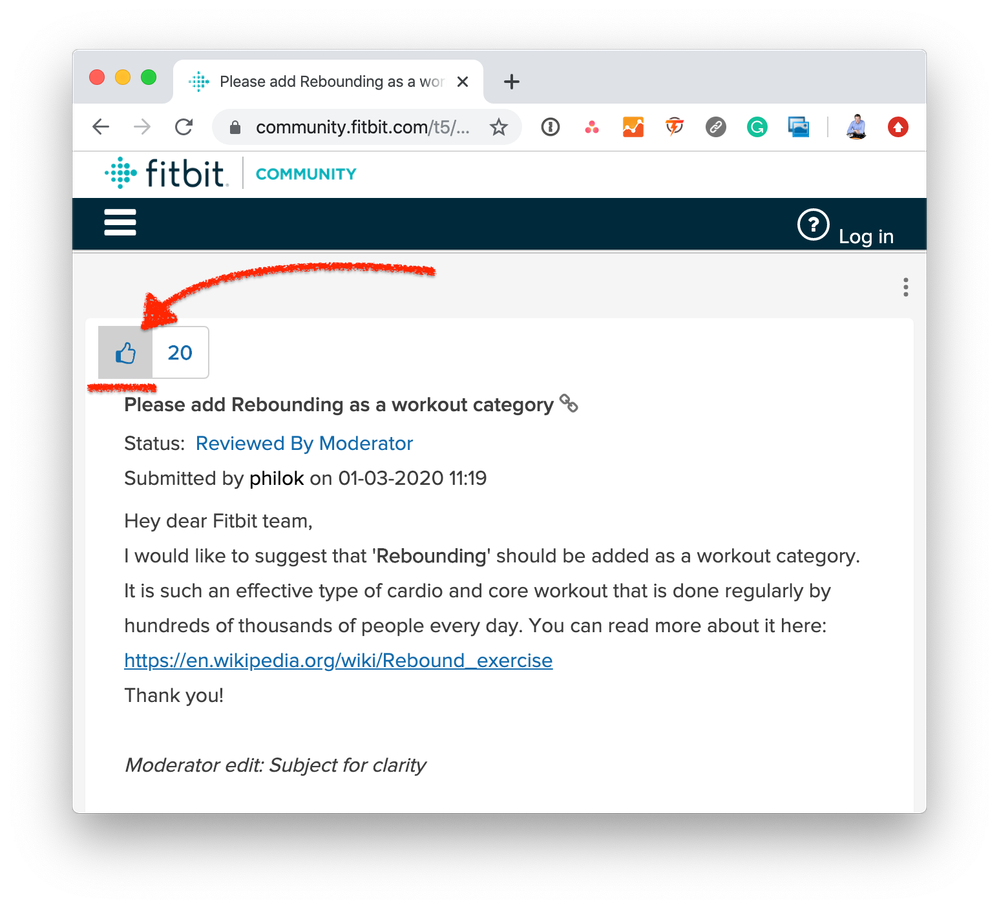Click the orange analytics chart extension icon

pyautogui.click(x=633, y=127)
